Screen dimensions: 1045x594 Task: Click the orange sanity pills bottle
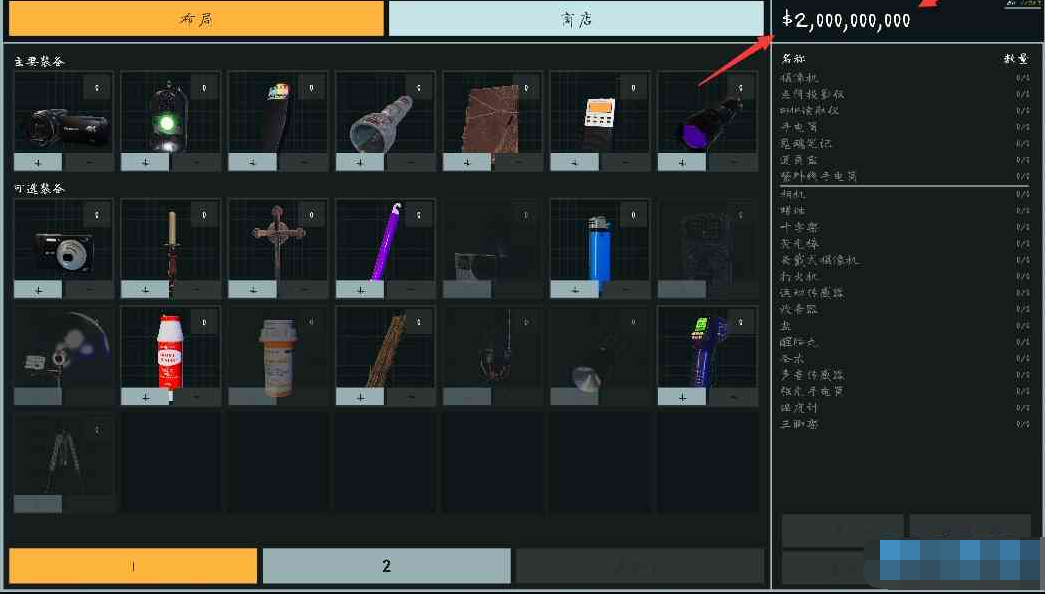(277, 357)
